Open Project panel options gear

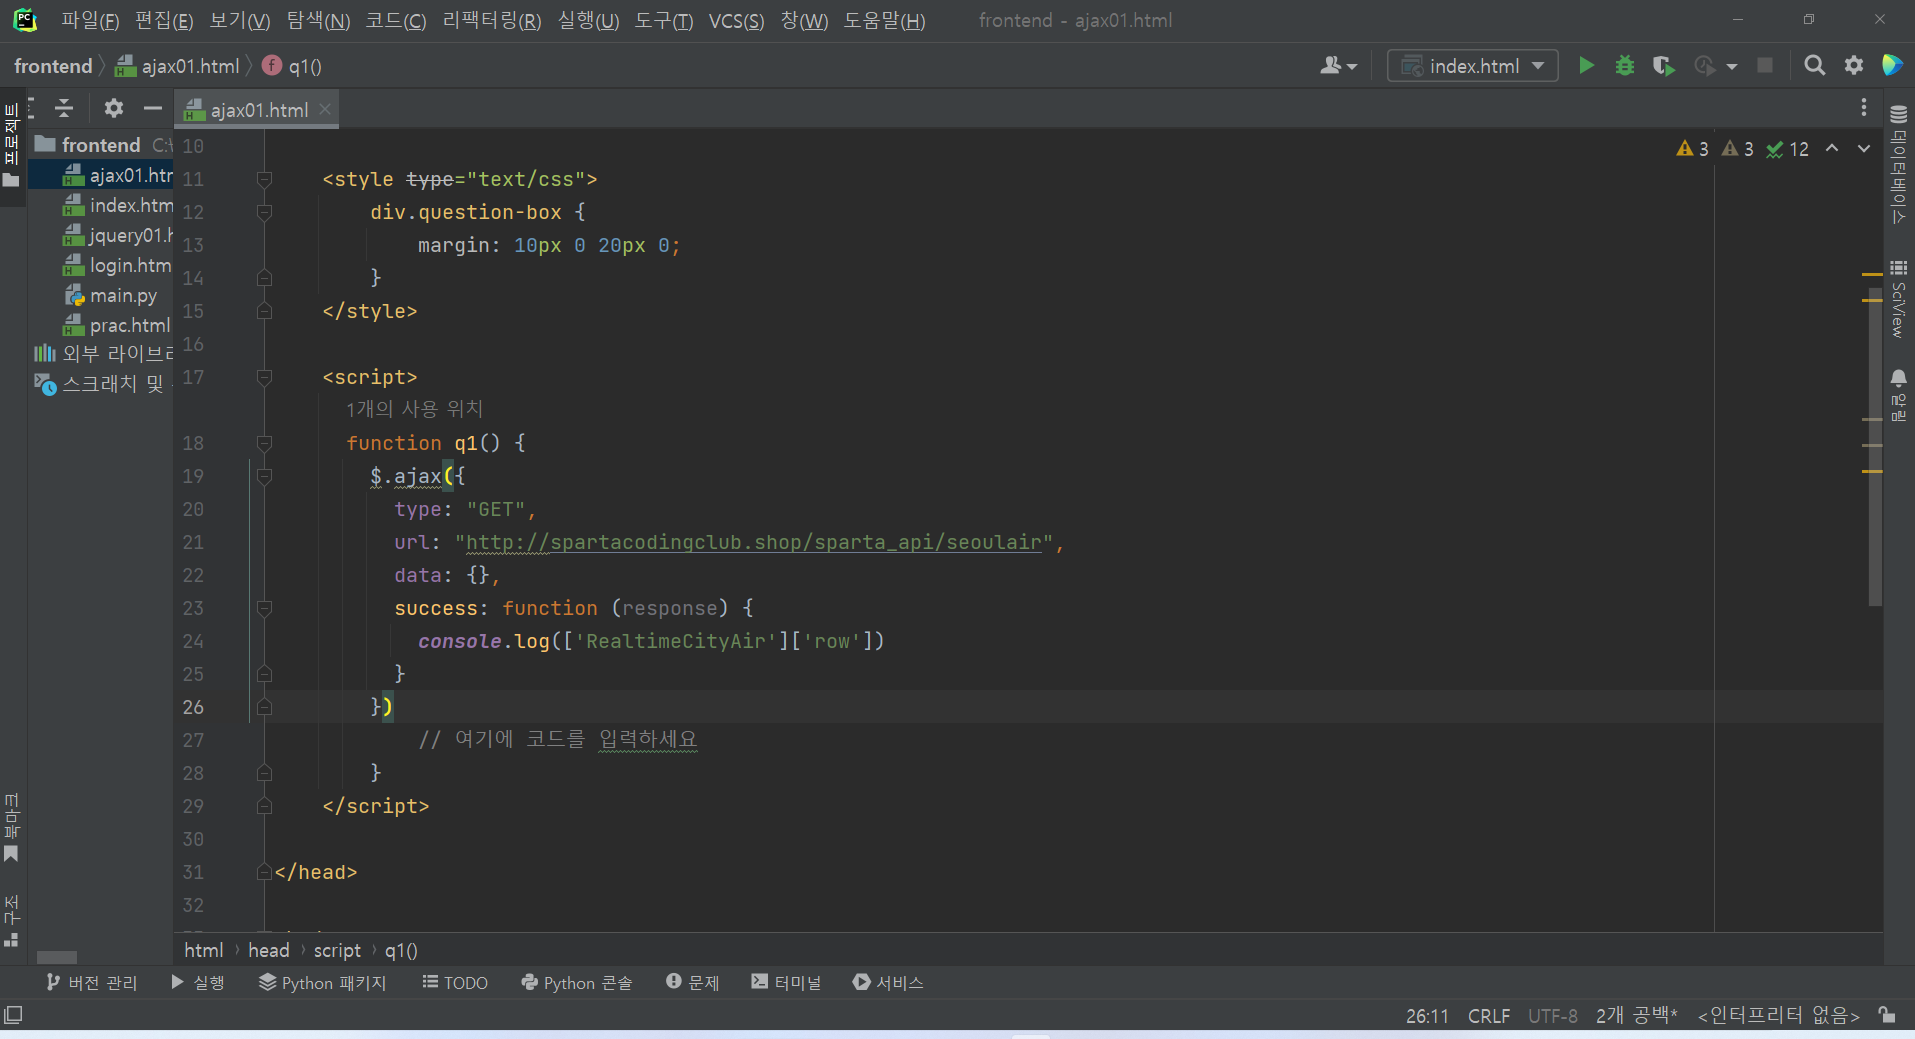(x=114, y=109)
